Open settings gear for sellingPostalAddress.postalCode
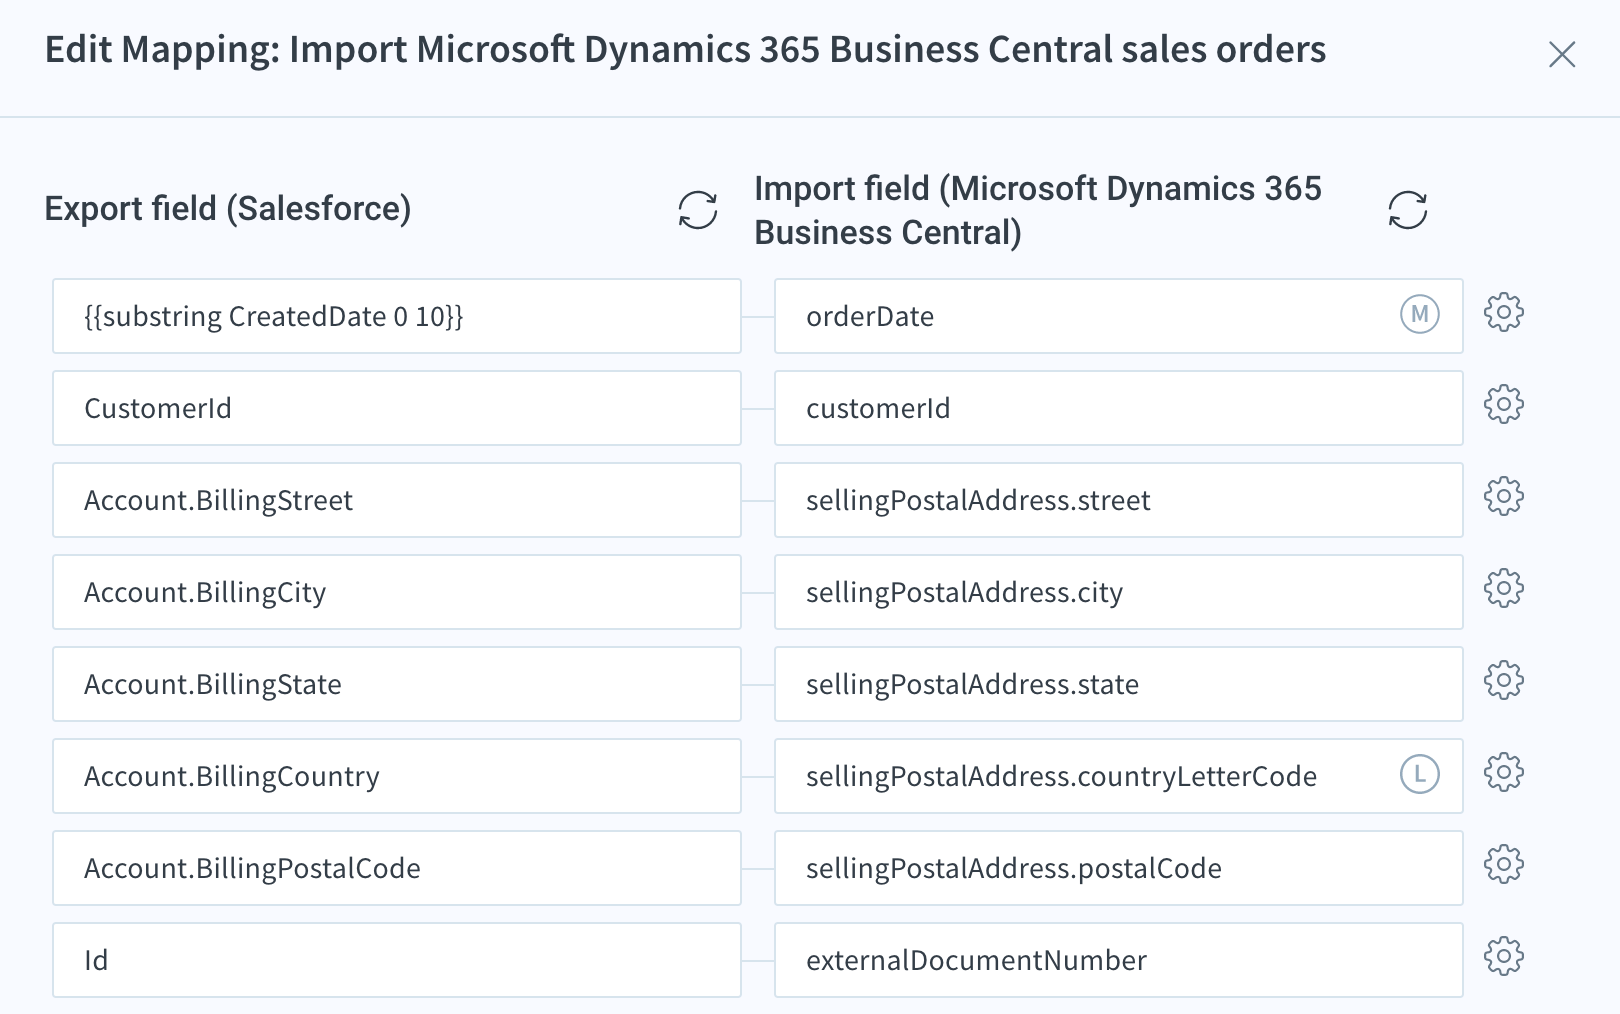The width and height of the screenshot is (1620, 1014). point(1503,865)
